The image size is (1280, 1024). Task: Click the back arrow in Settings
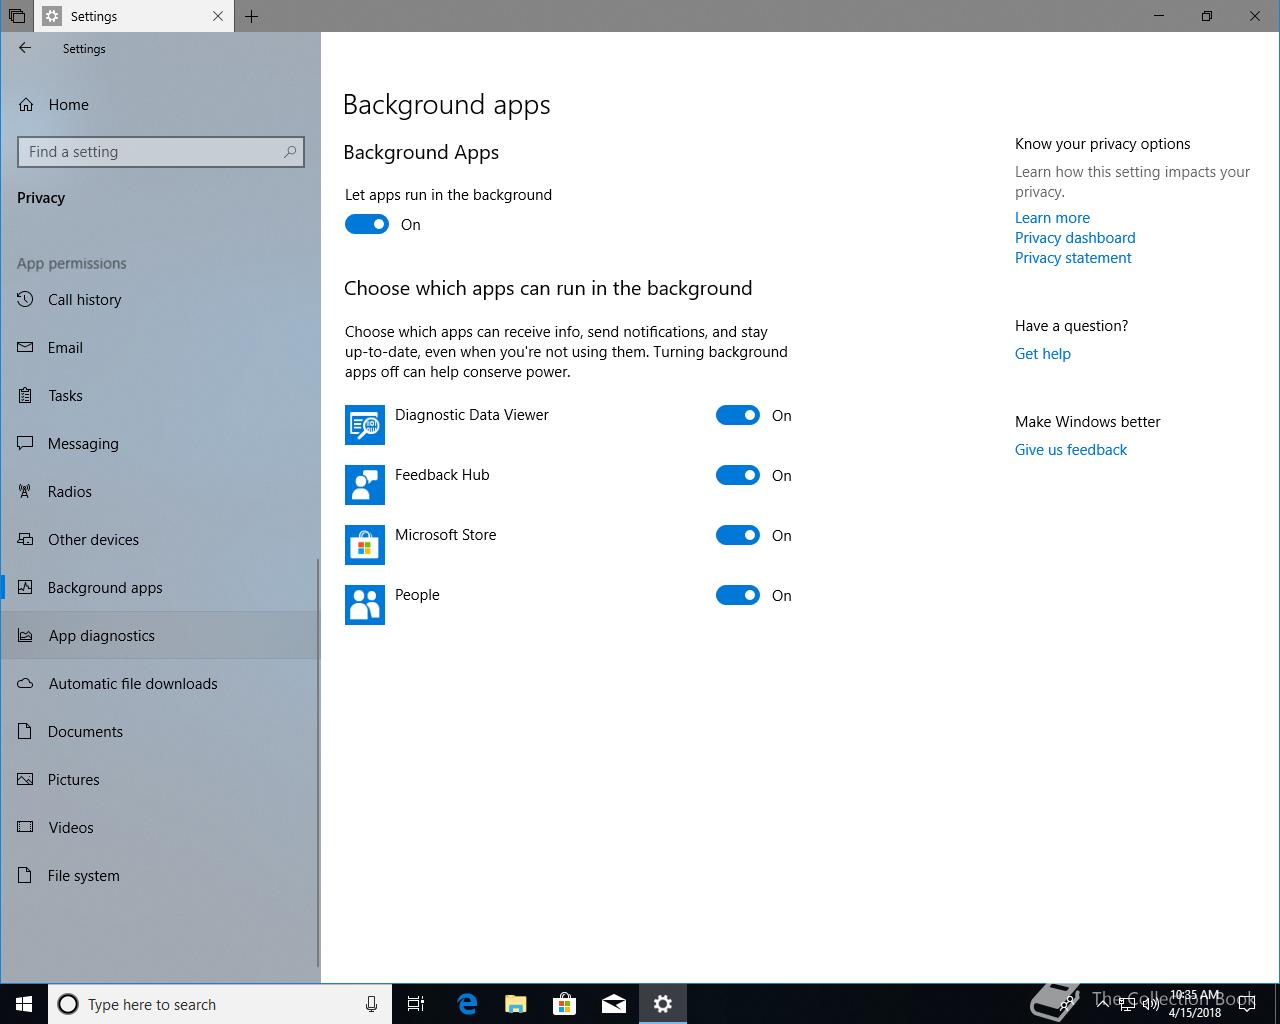(25, 48)
